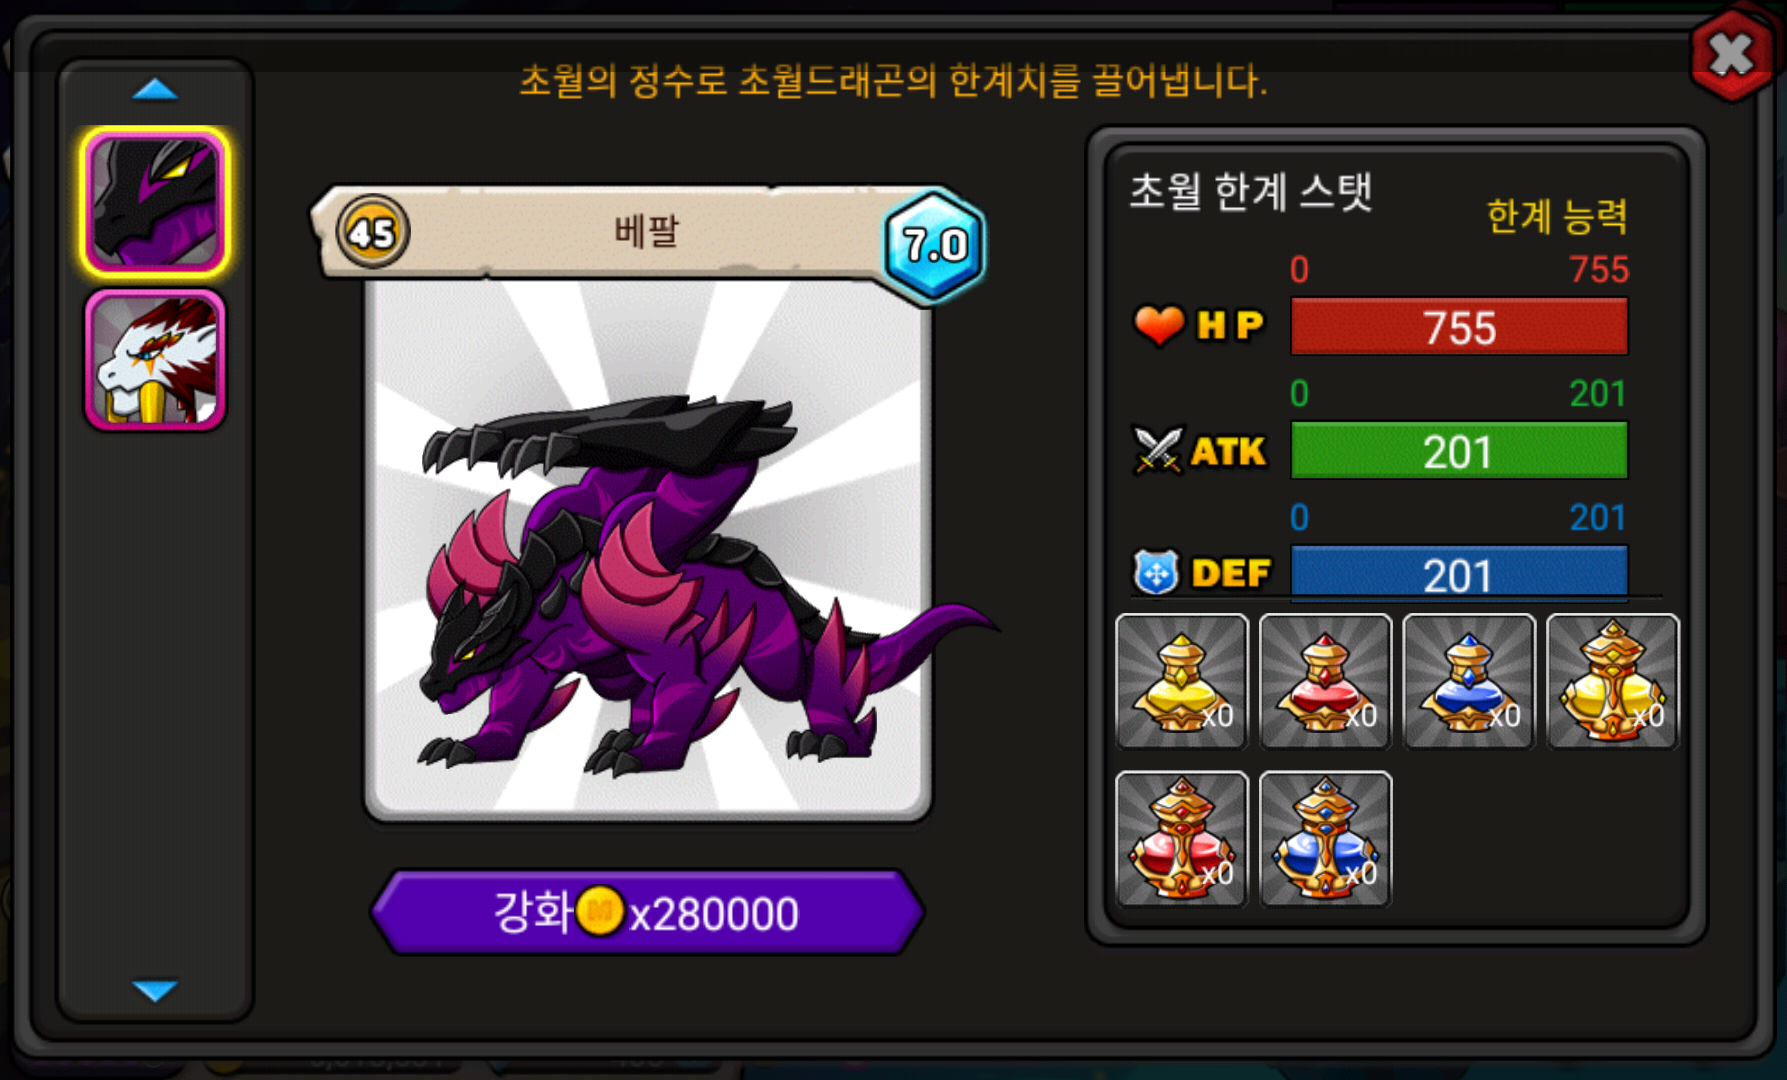This screenshot has height=1080, width=1787.
Task: Close the transcendence dialog with red X
Action: [1732, 54]
